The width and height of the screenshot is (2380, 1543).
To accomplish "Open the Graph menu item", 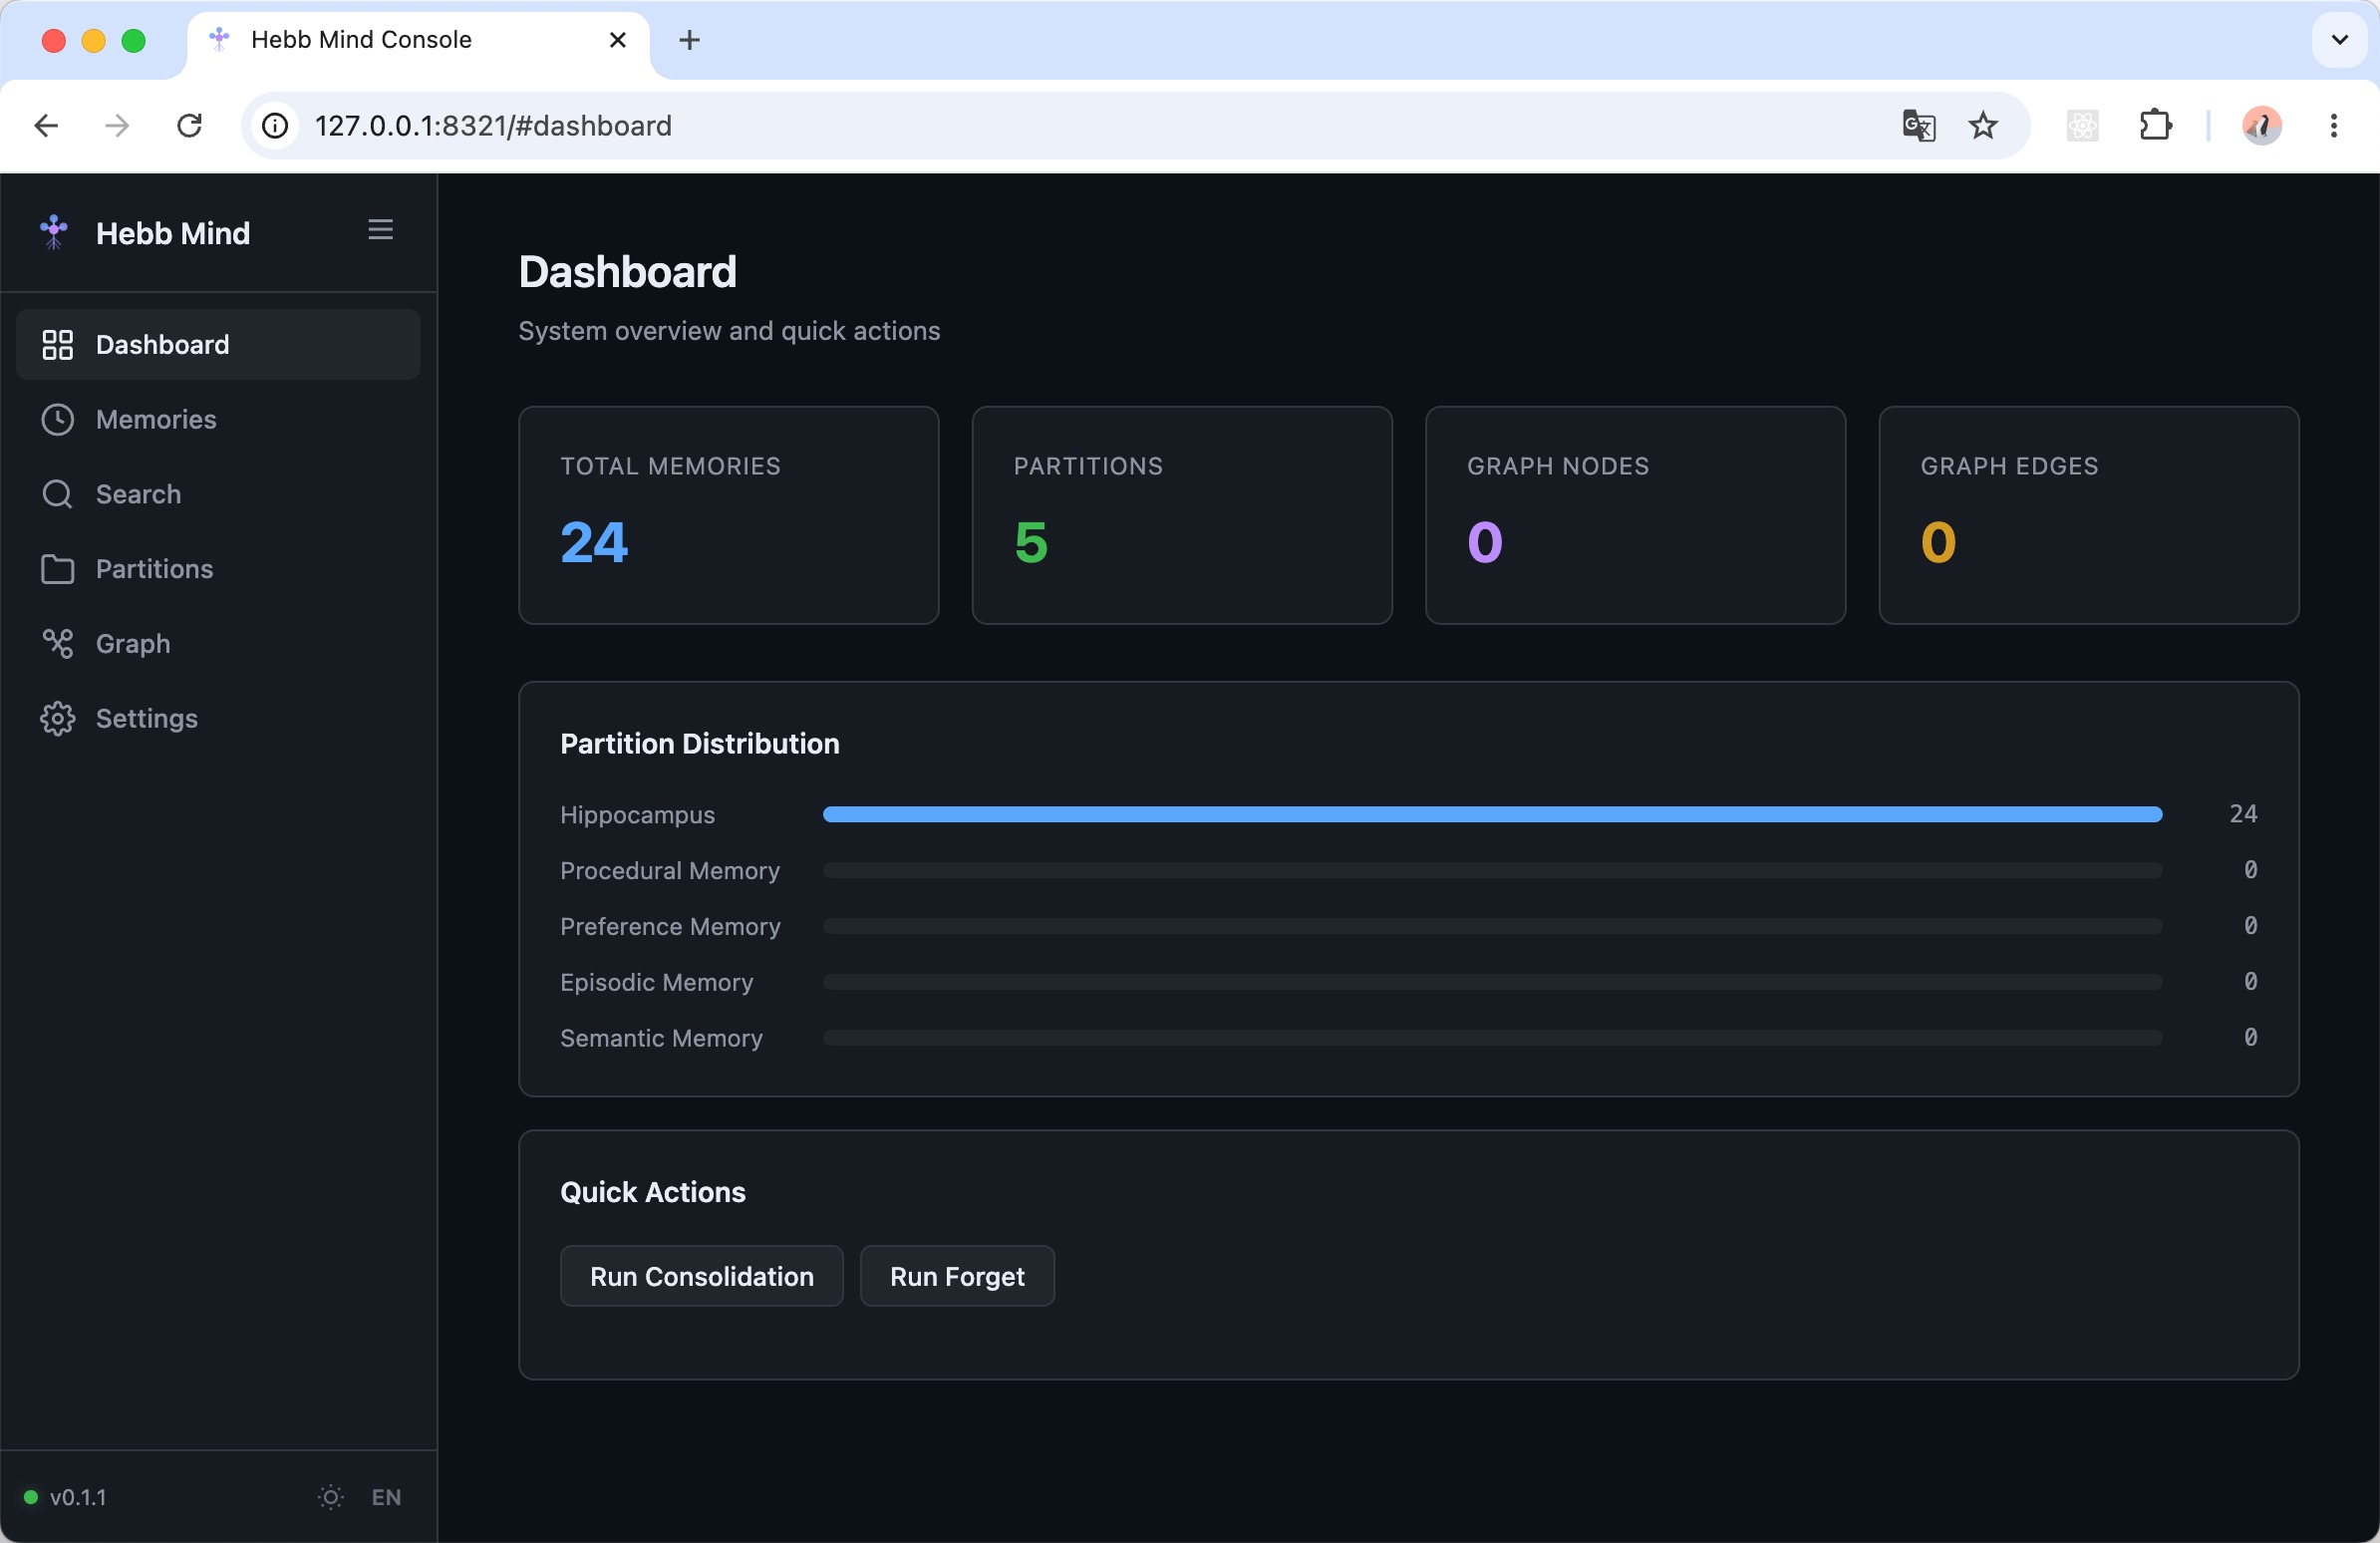I will pyautogui.click(x=218, y=644).
